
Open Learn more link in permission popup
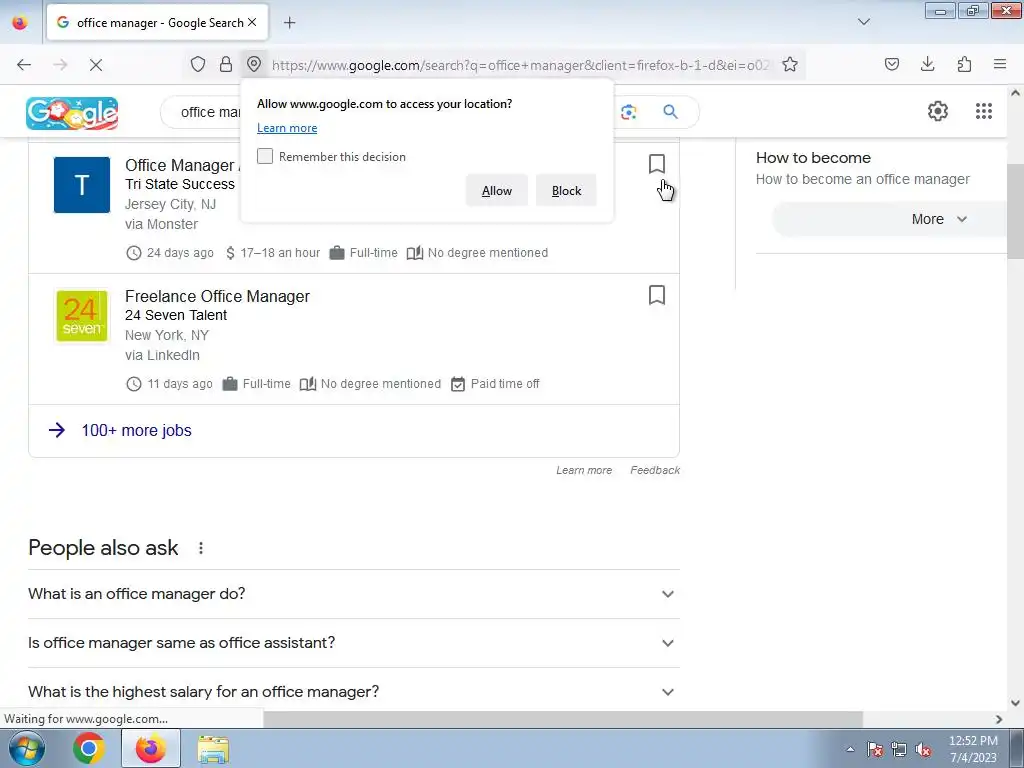pos(287,128)
